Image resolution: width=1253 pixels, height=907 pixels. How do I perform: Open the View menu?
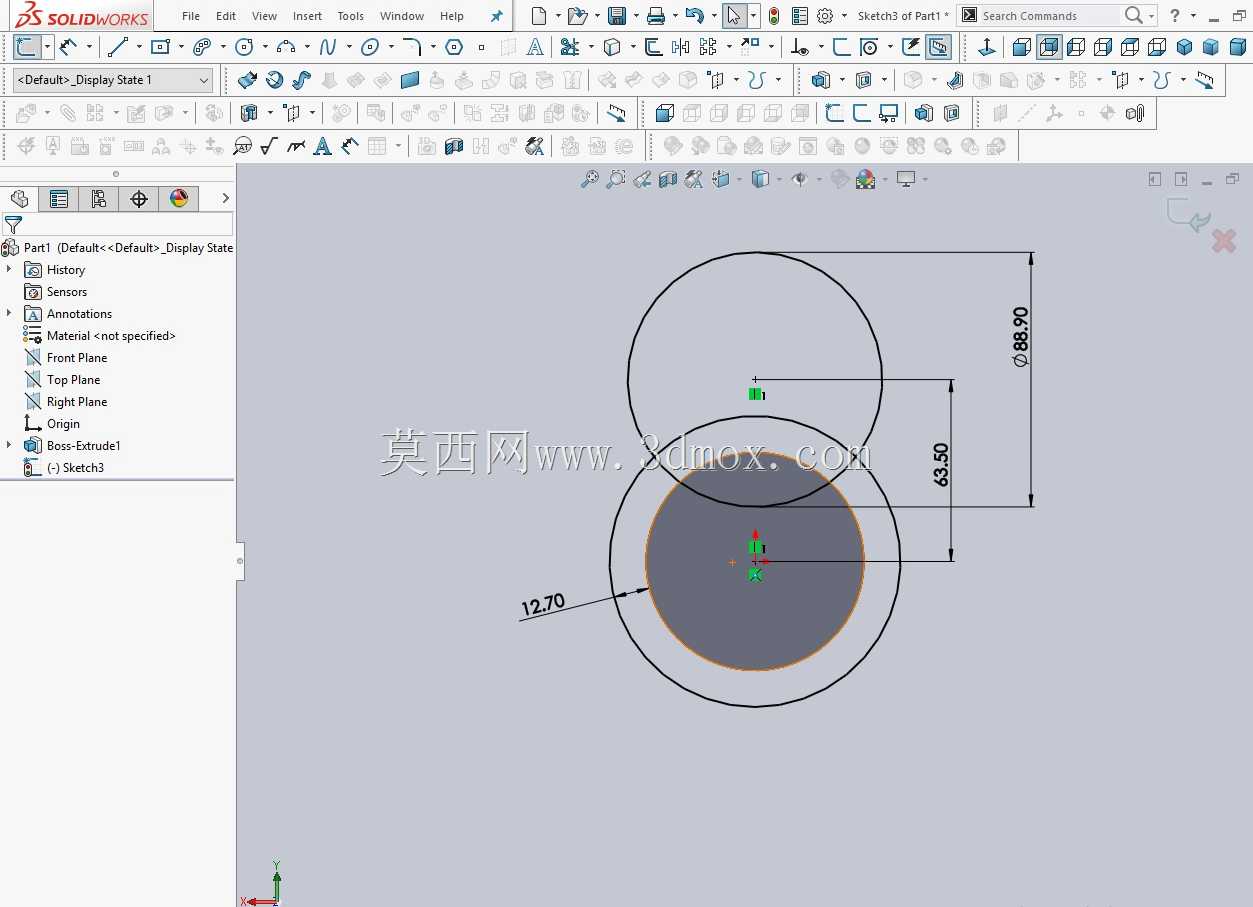[x=265, y=16]
